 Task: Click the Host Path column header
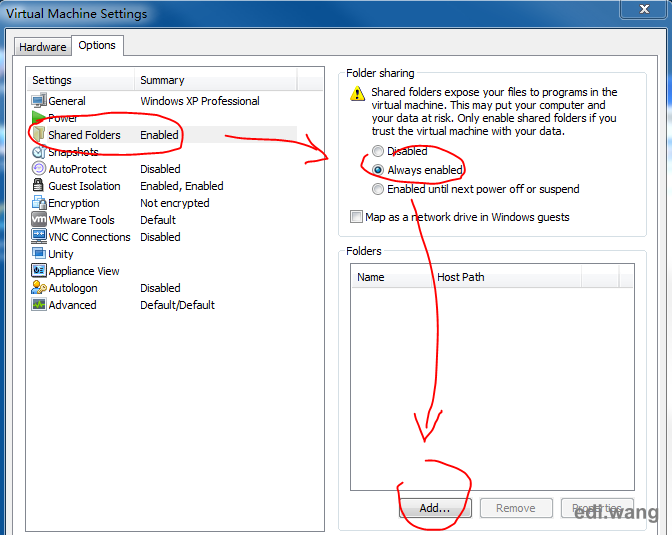click(506, 277)
